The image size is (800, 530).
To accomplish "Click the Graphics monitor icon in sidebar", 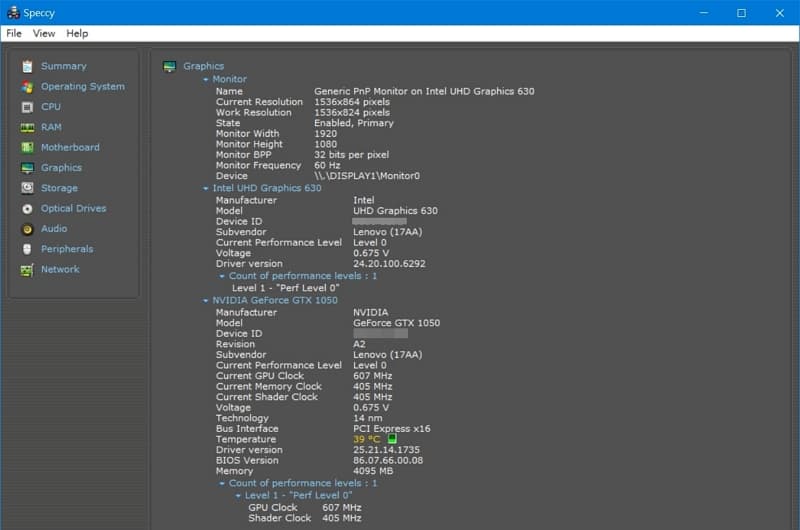I will click(x=28, y=168).
